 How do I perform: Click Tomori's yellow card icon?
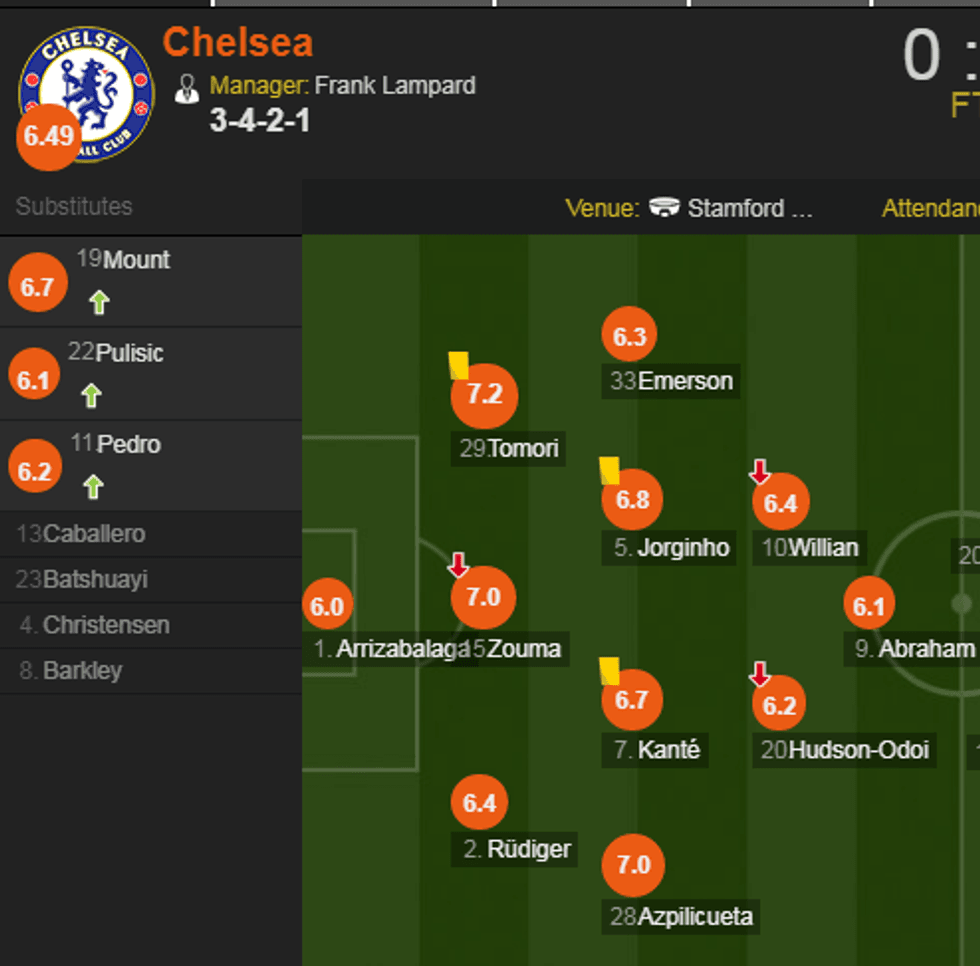[459, 366]
